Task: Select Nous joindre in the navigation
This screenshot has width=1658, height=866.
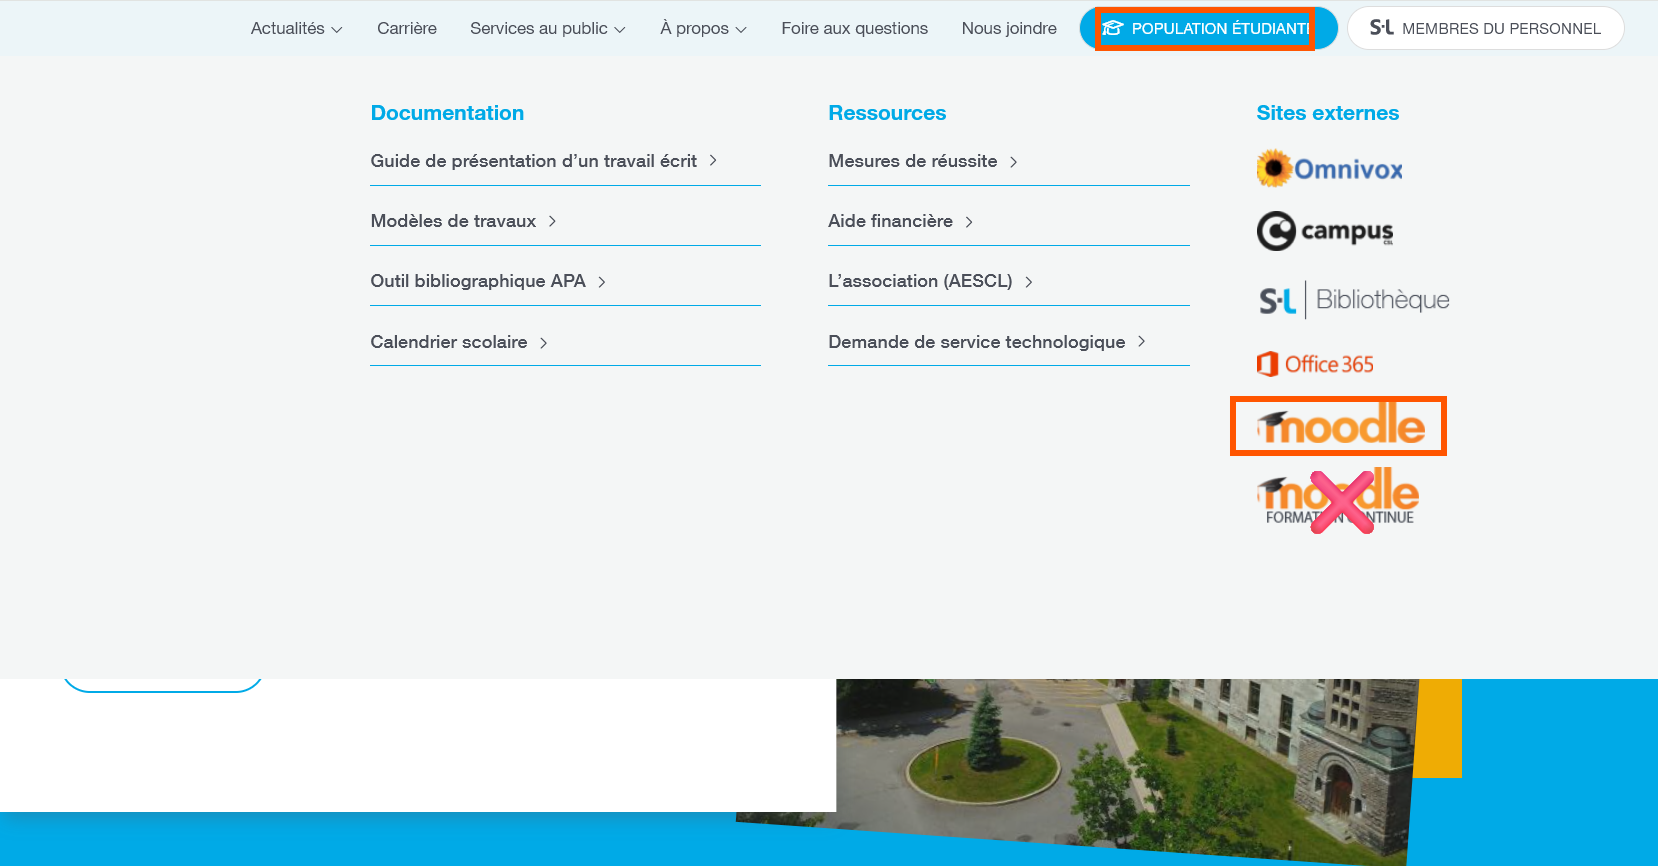Action: pos(1008,28)
